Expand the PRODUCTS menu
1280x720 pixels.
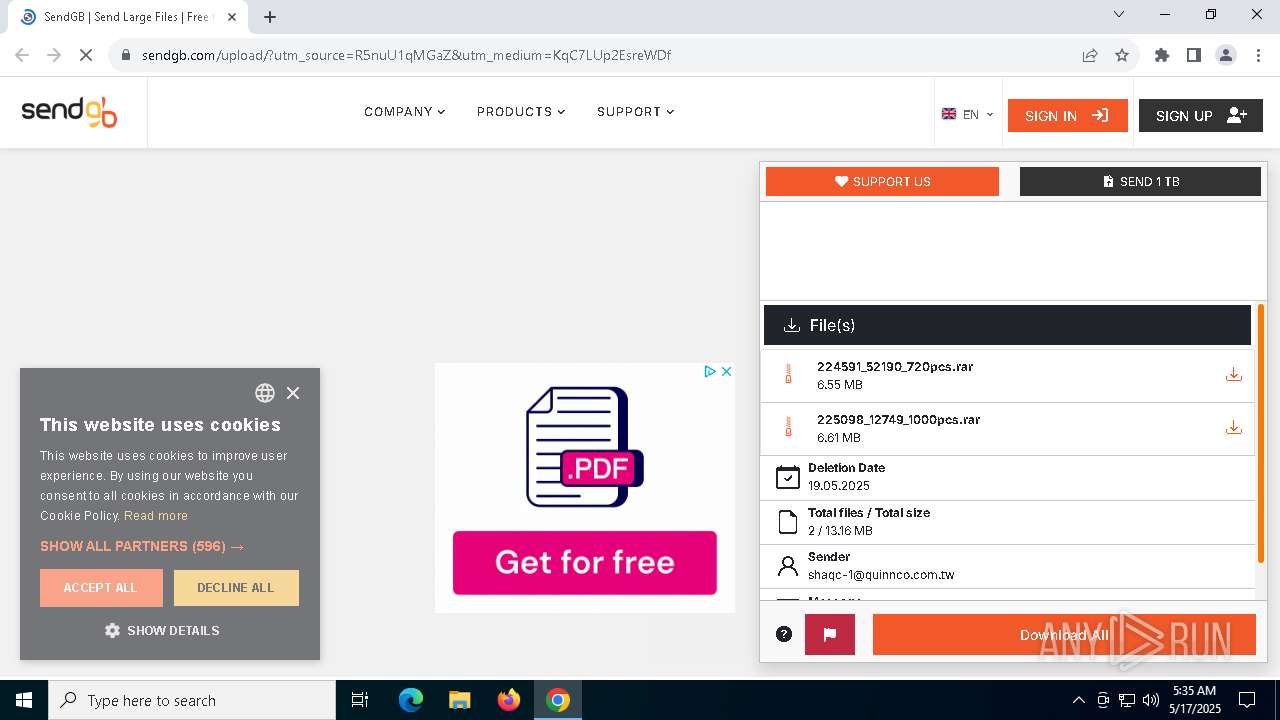(x=521, y=112)
